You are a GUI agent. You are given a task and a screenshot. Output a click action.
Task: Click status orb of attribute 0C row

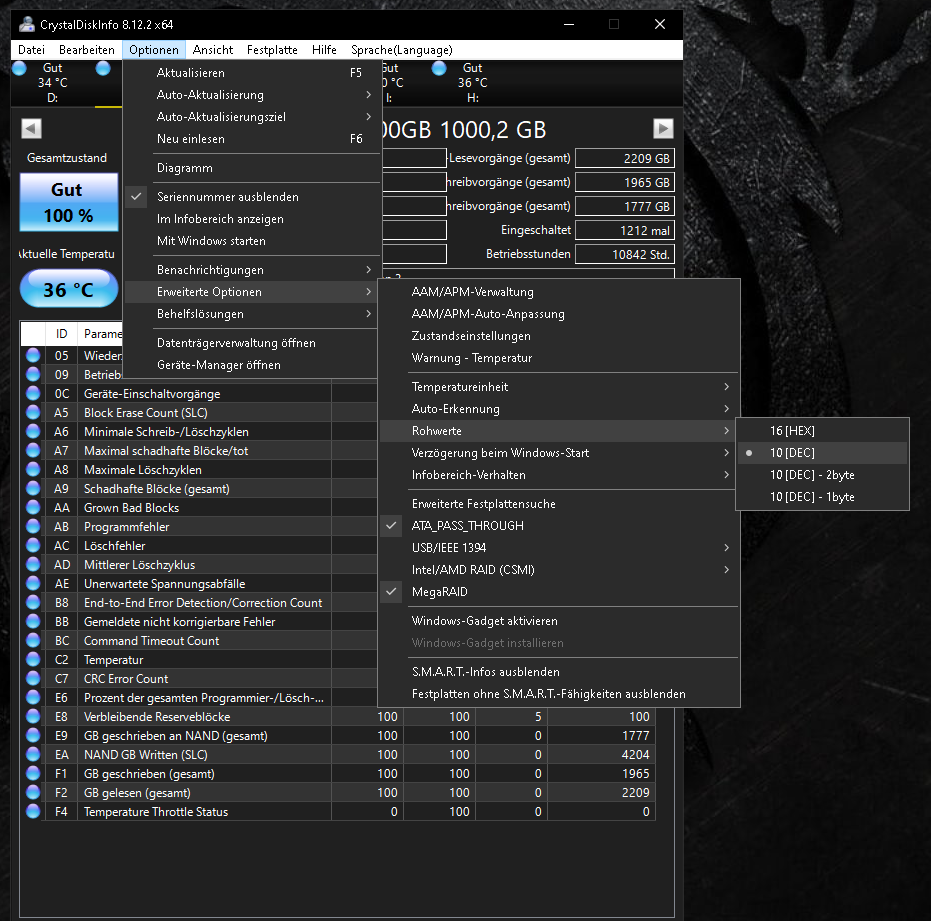click(x=33, y=393)
